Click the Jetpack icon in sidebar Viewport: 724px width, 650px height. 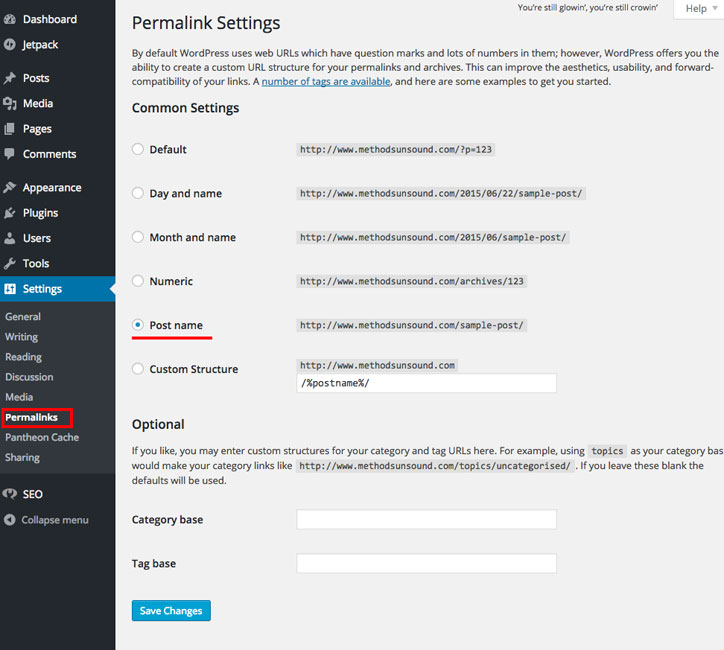click(x=10, y=44)
